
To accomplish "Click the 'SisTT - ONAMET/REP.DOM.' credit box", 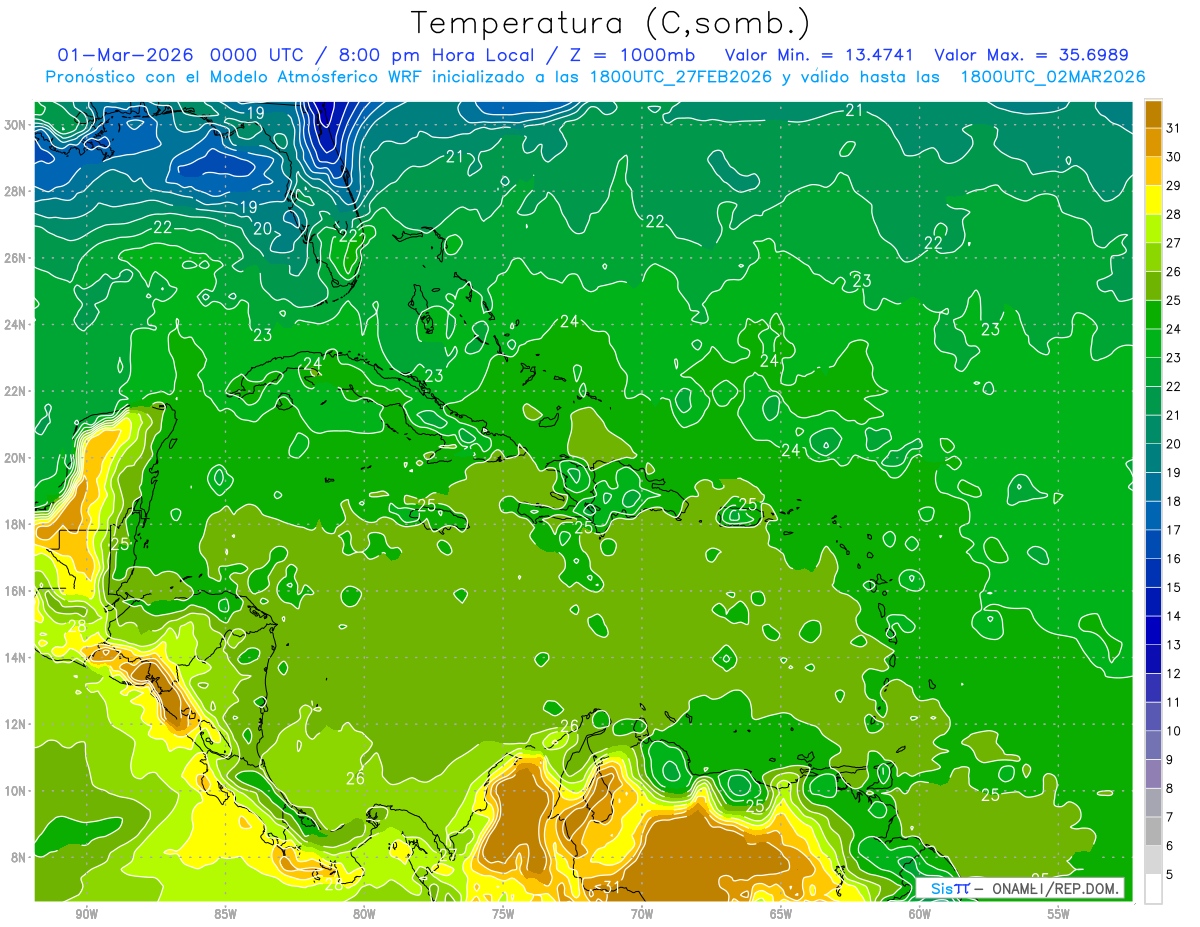I will [1021, 888].
